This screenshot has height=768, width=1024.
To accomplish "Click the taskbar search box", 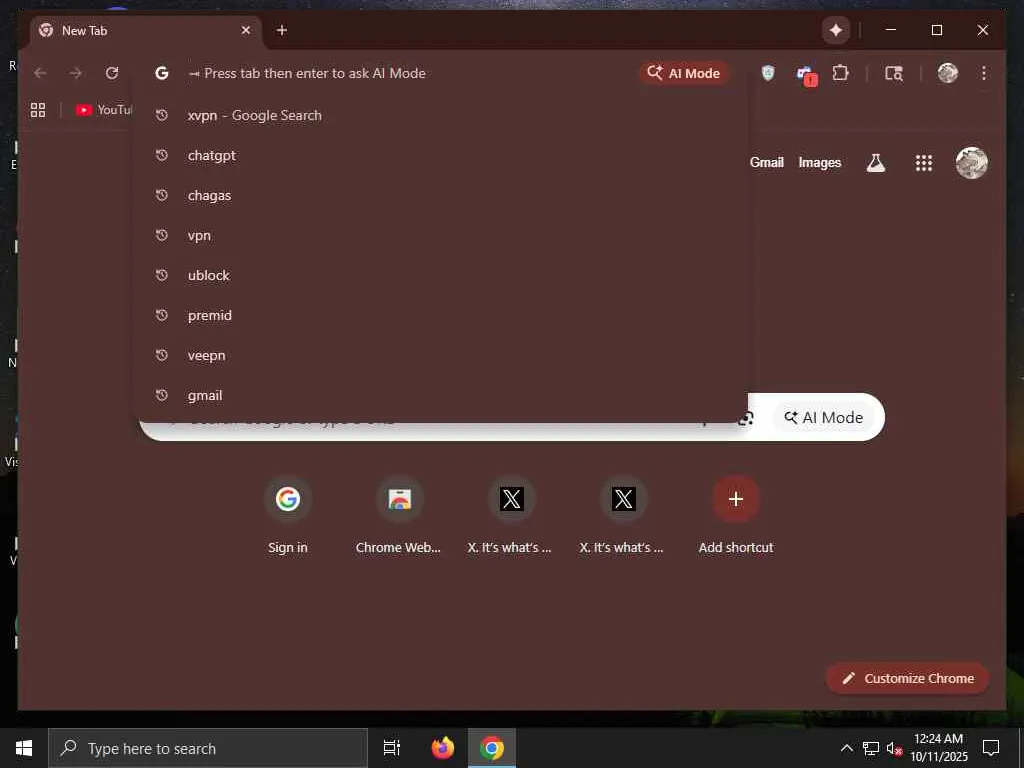I will (208, 748).
